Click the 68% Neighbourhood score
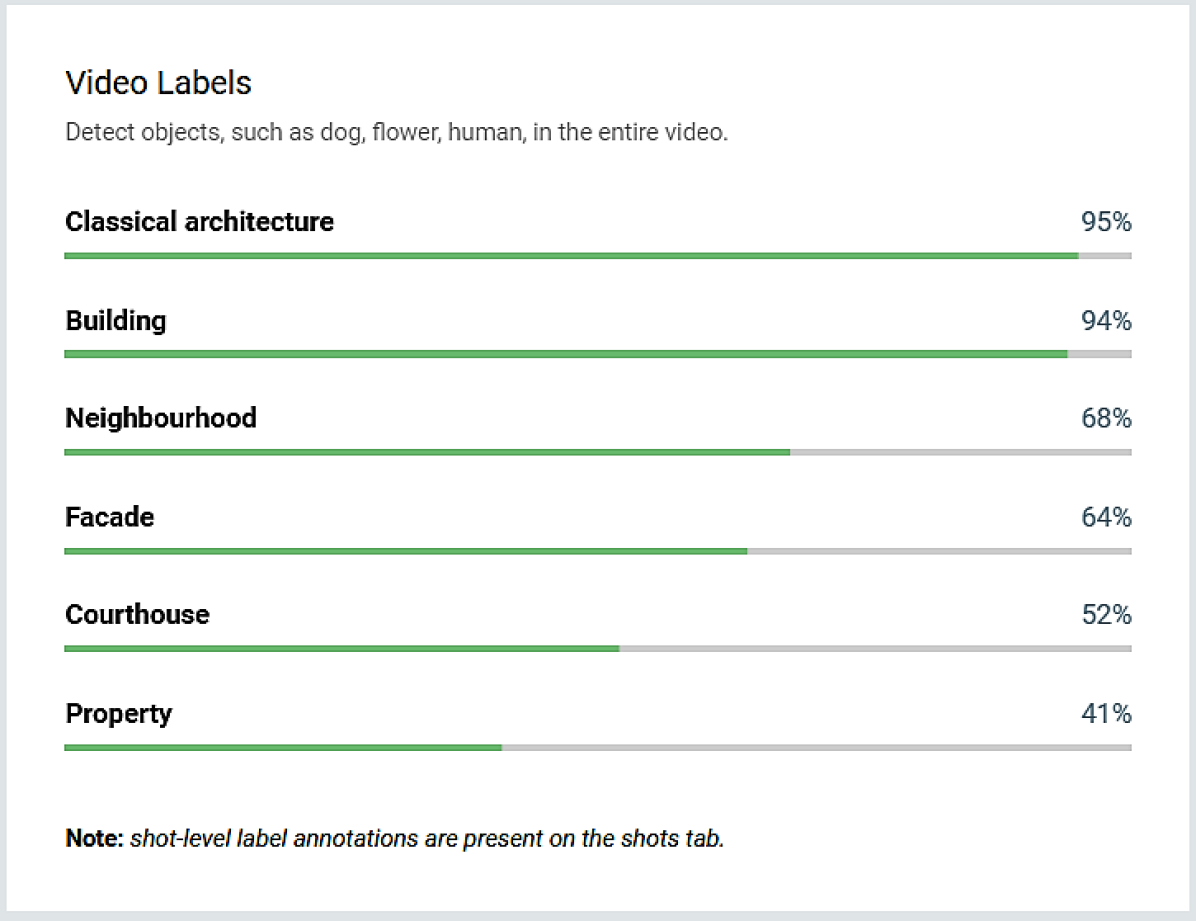The height and width of the screenshot is (921, 1196). (x=1106, y=418)
